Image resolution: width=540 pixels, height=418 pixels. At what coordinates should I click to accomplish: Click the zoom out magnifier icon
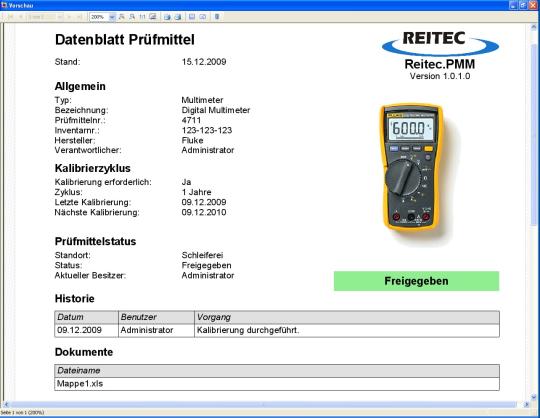pyautogui.click(x=132, y=17)
